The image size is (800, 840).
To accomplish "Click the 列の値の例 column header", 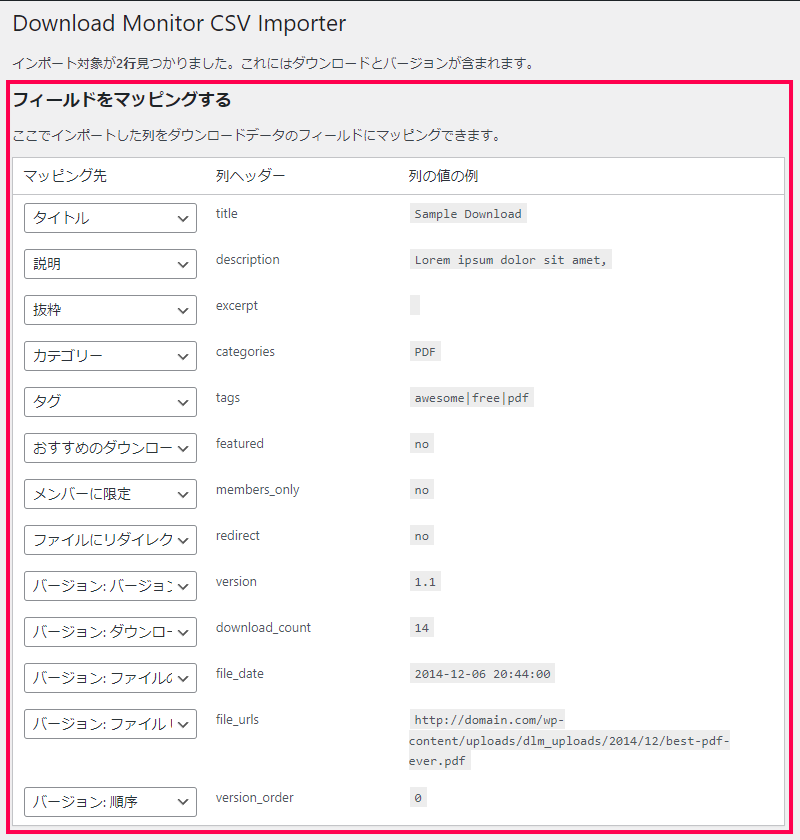I will 443,176.
